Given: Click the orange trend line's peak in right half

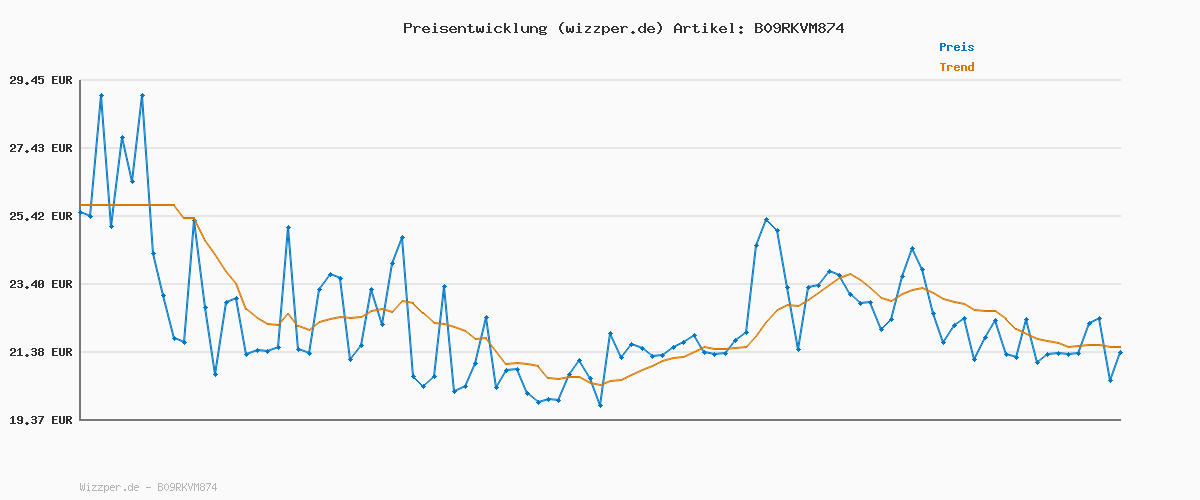Looking at the screenshot, I should tap(849, 274).
